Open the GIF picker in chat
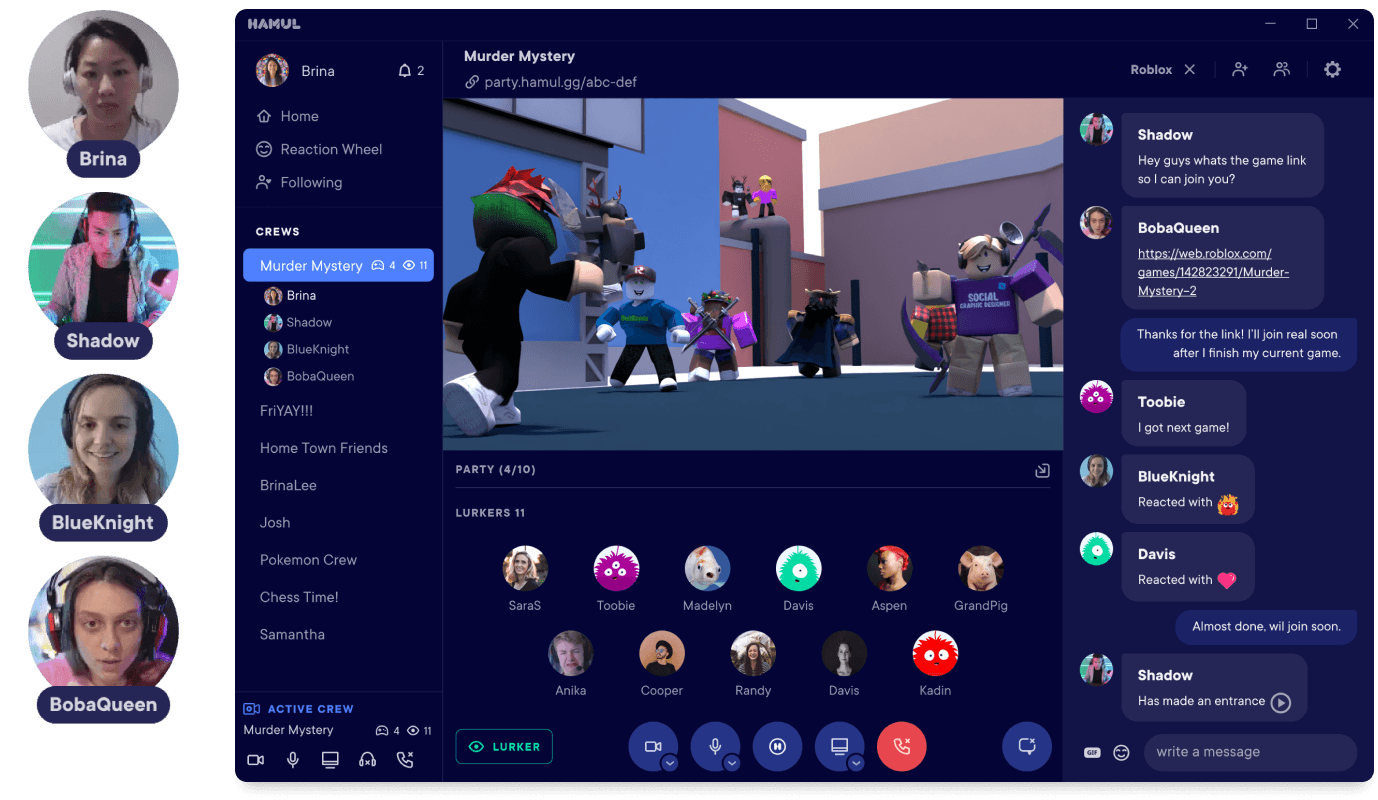This screenshot has width=1378, height=800. [1092, 753]
